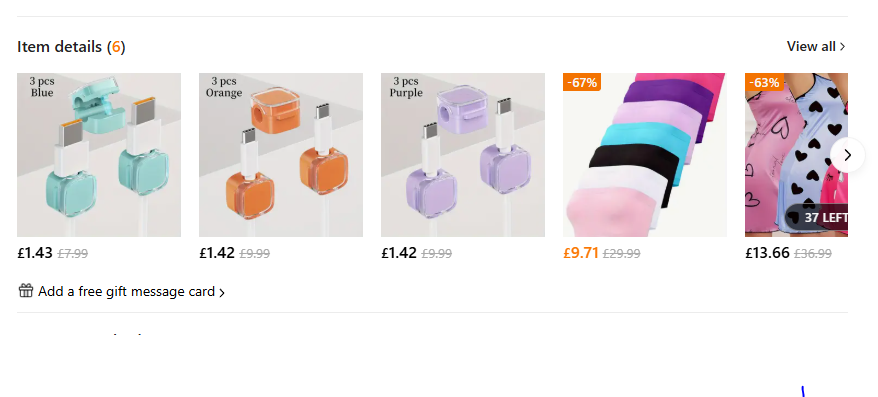Click the £1.42 orange clip price

217,253
